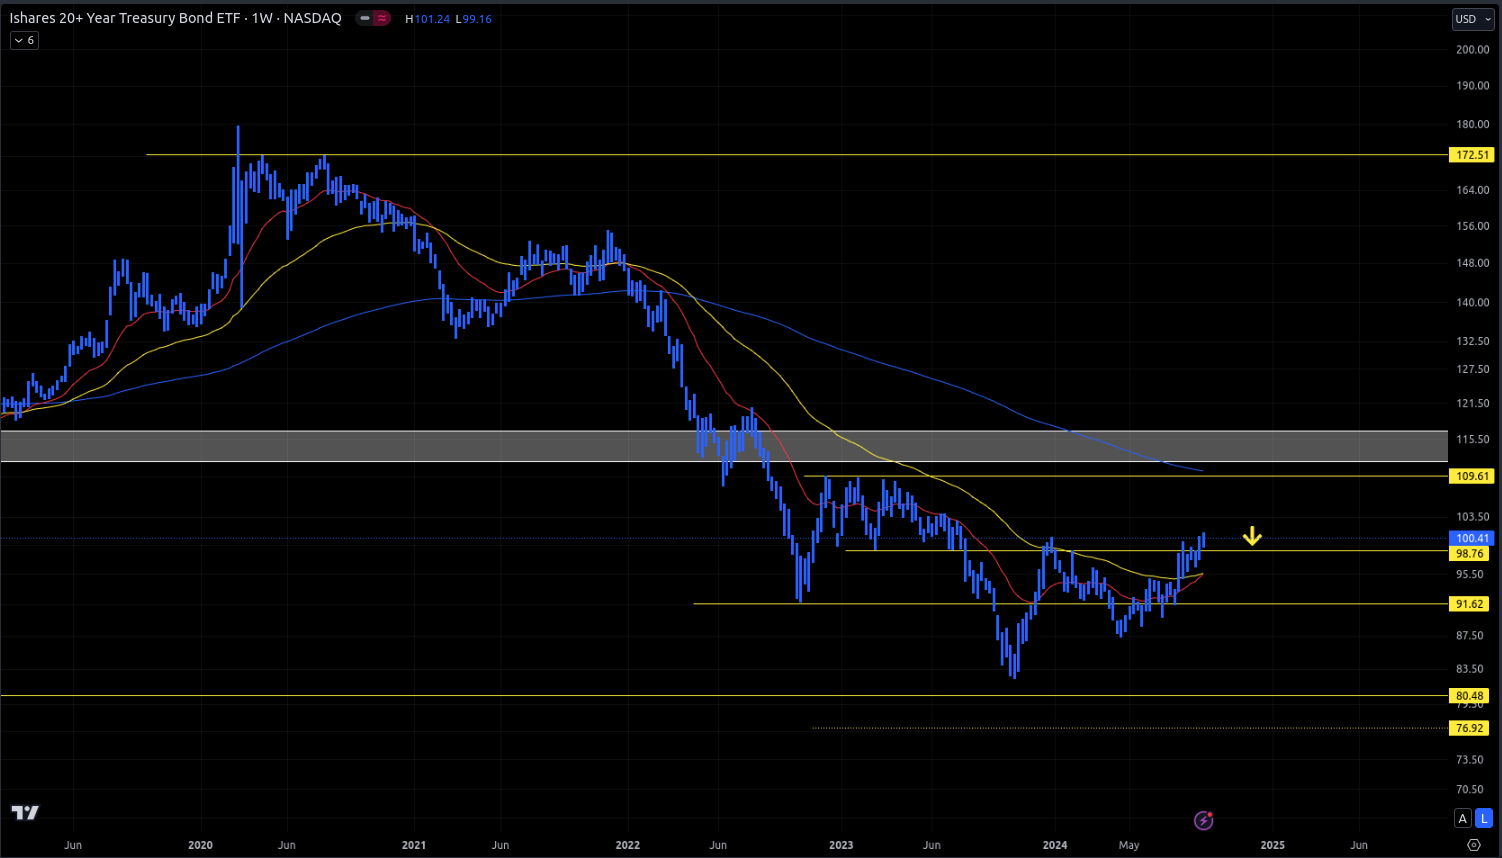Click the 148.00 price scale label

pyautogui.click(x=1473, y=263)
